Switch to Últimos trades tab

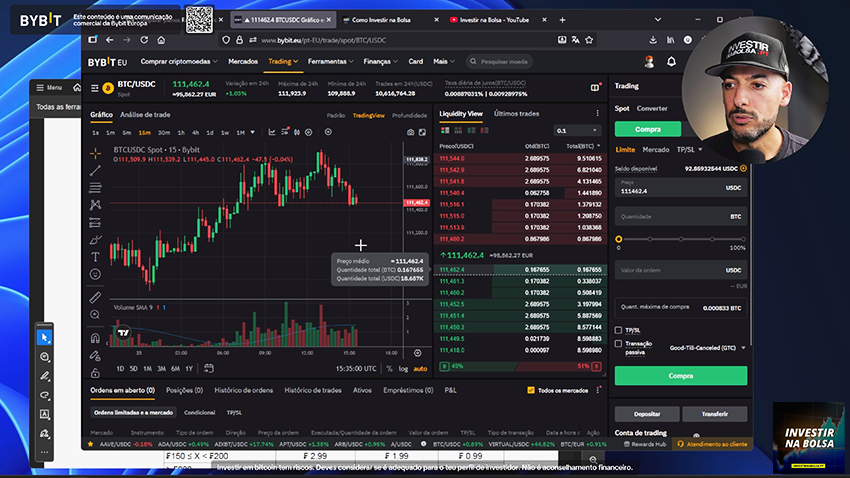coord(517,114)
